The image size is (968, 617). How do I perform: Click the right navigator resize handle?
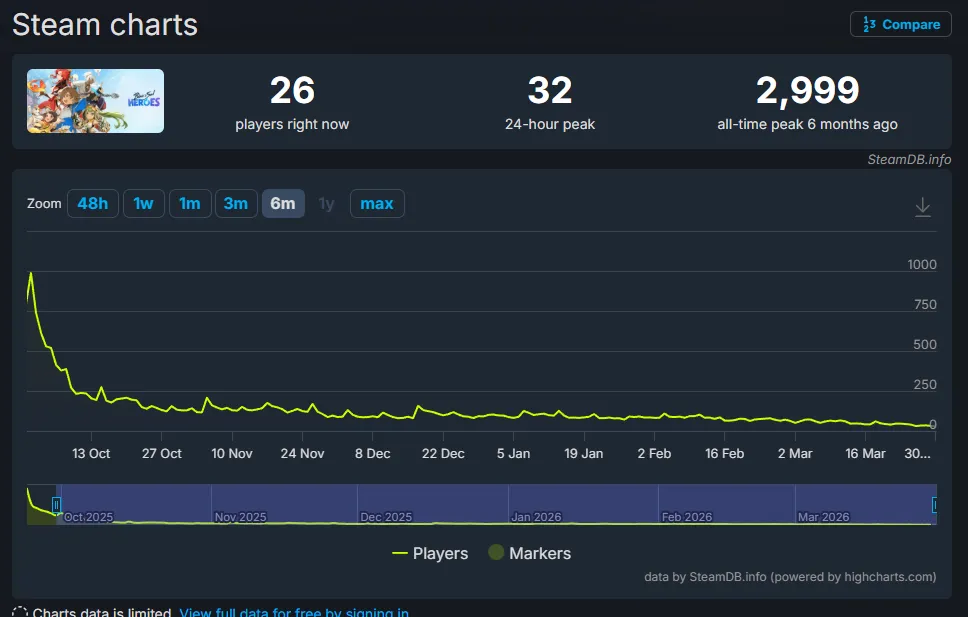pyautogui.click(x=934, y=505)
